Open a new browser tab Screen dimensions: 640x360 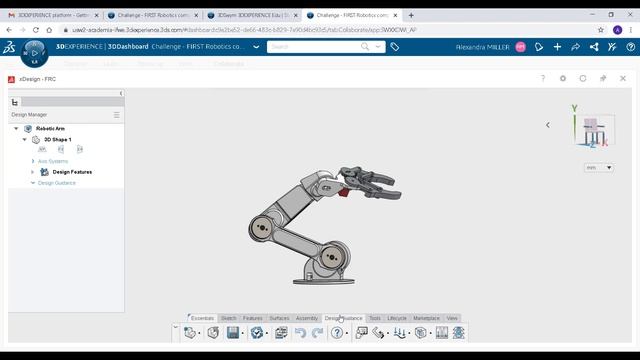pos(411,15)
